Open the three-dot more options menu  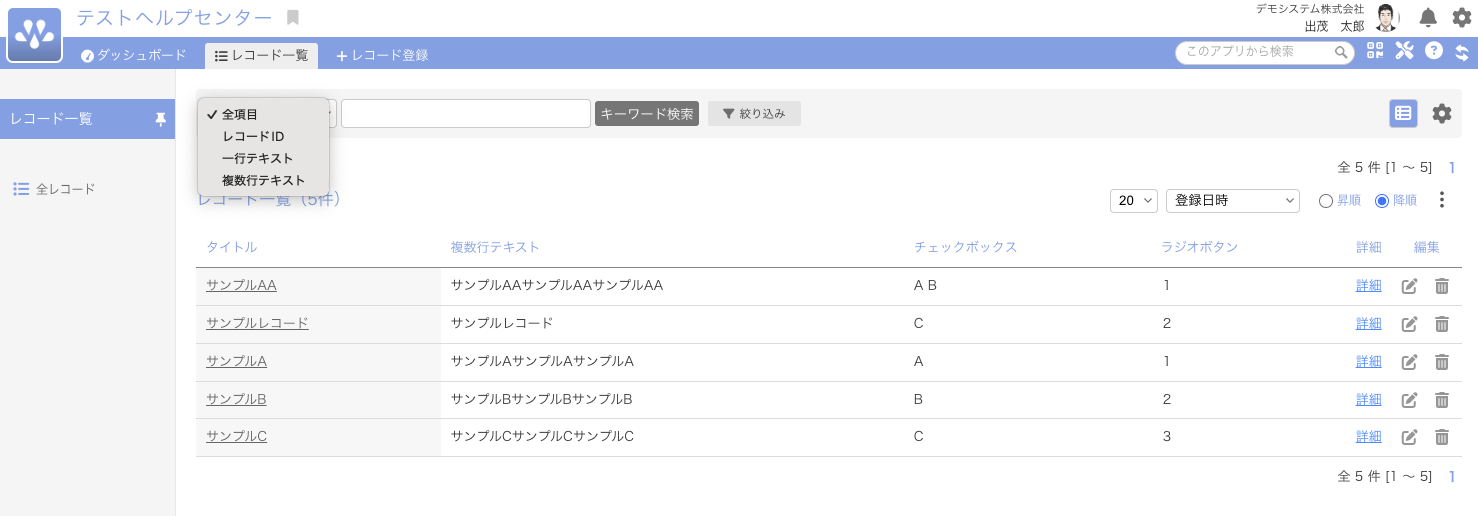(x=1441, y=200)
